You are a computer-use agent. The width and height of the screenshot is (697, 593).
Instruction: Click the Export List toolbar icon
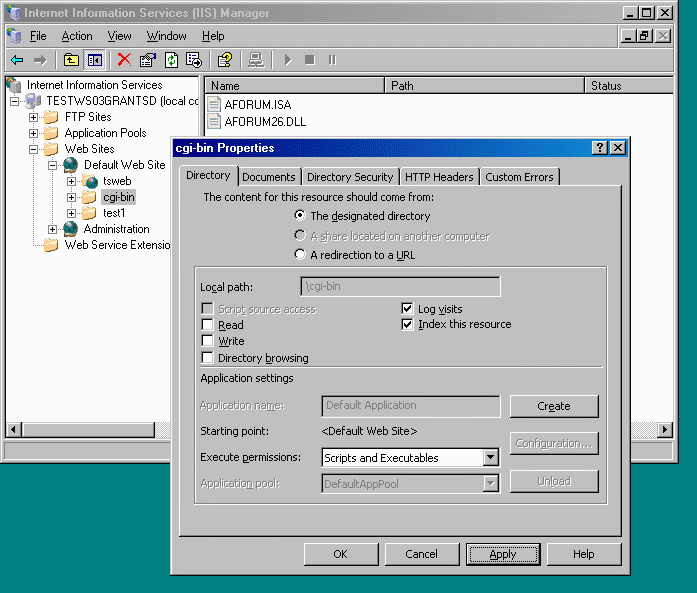tap(194, 60)
